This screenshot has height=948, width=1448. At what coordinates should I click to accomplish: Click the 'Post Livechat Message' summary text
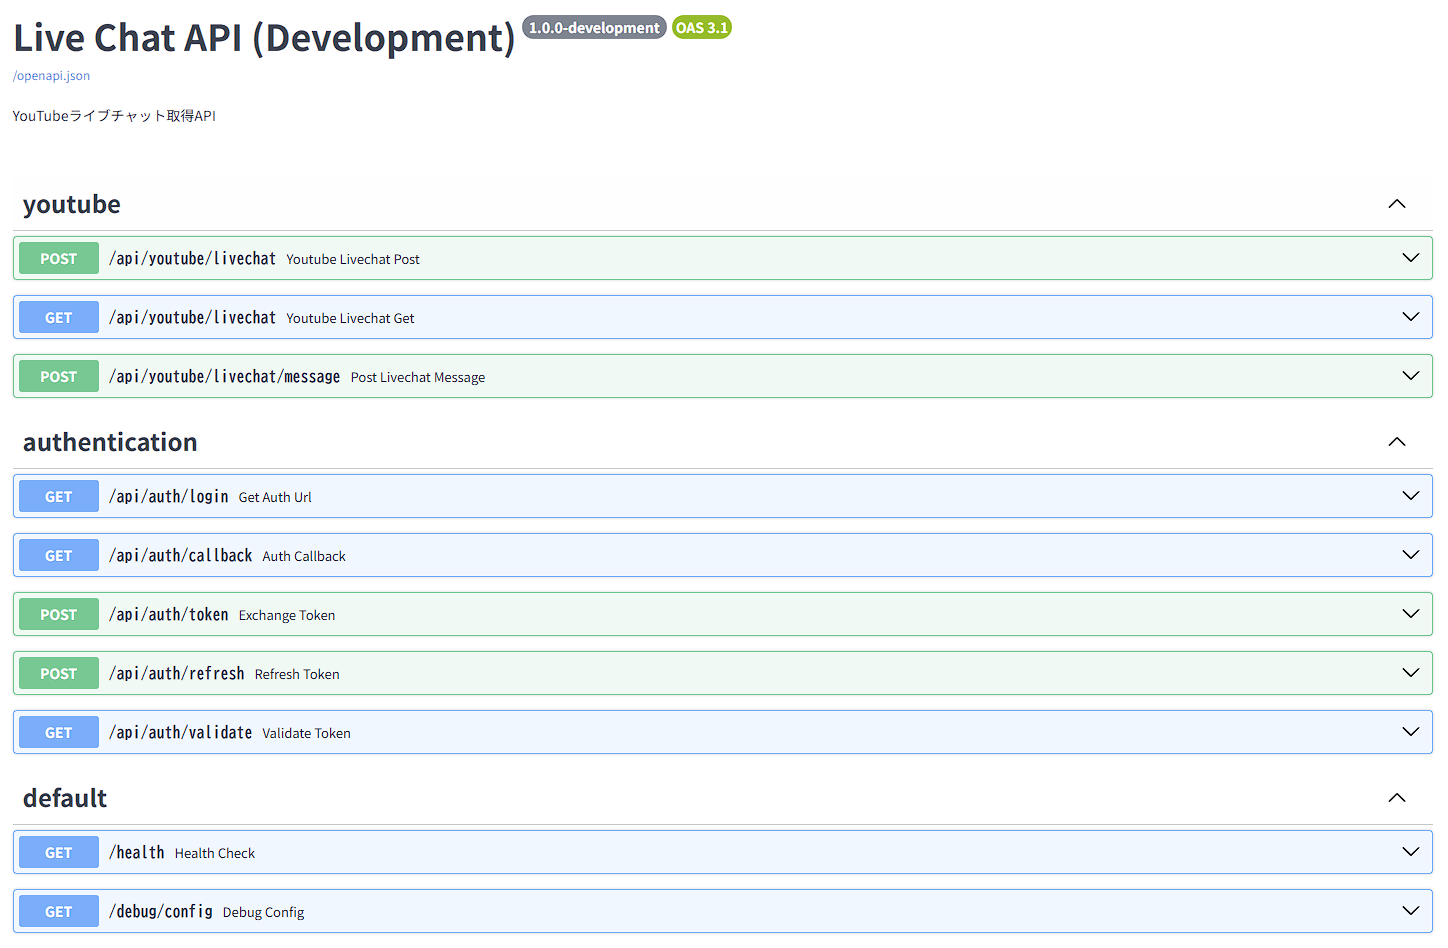tap(418, 377)
